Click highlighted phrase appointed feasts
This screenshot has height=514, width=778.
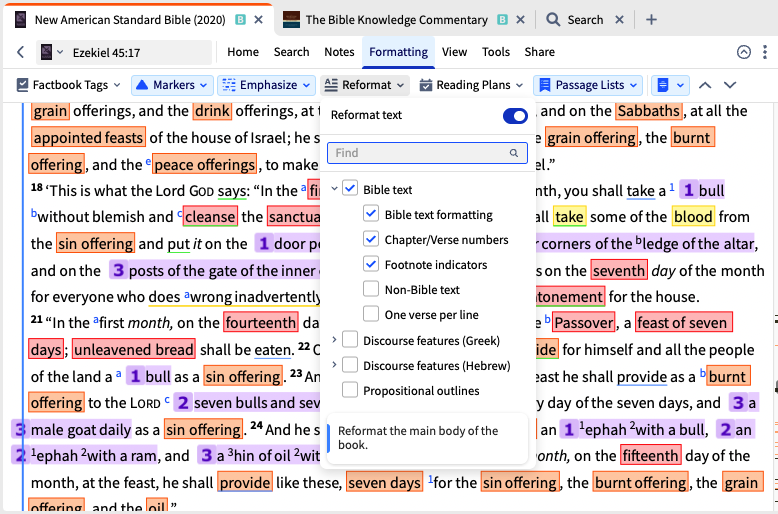click(x=88, y=137)
